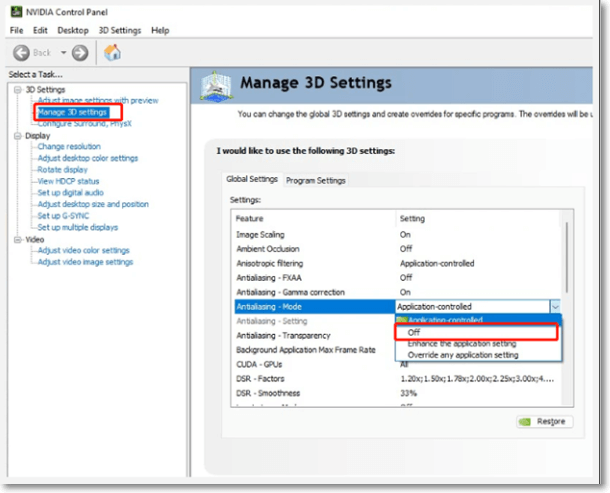Click the Forward arrow icon
This screenshot has height=493, width=610.
[80, 53]
